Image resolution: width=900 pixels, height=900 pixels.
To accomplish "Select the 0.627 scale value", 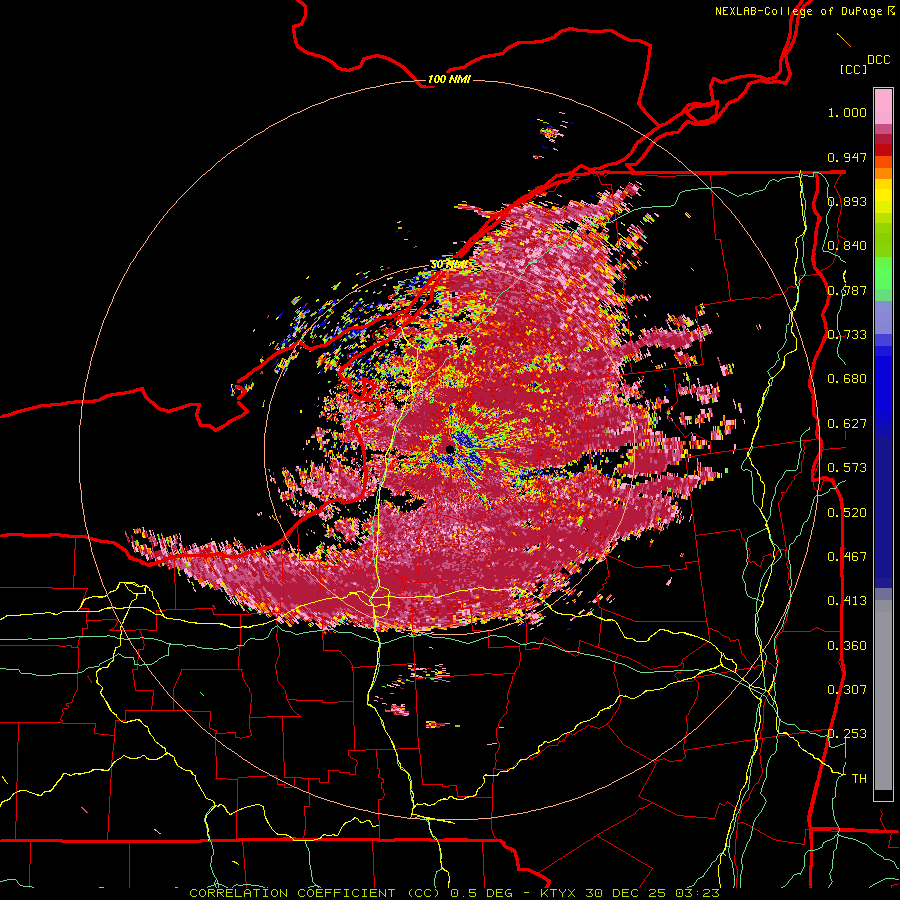I will tap(847, 424).
